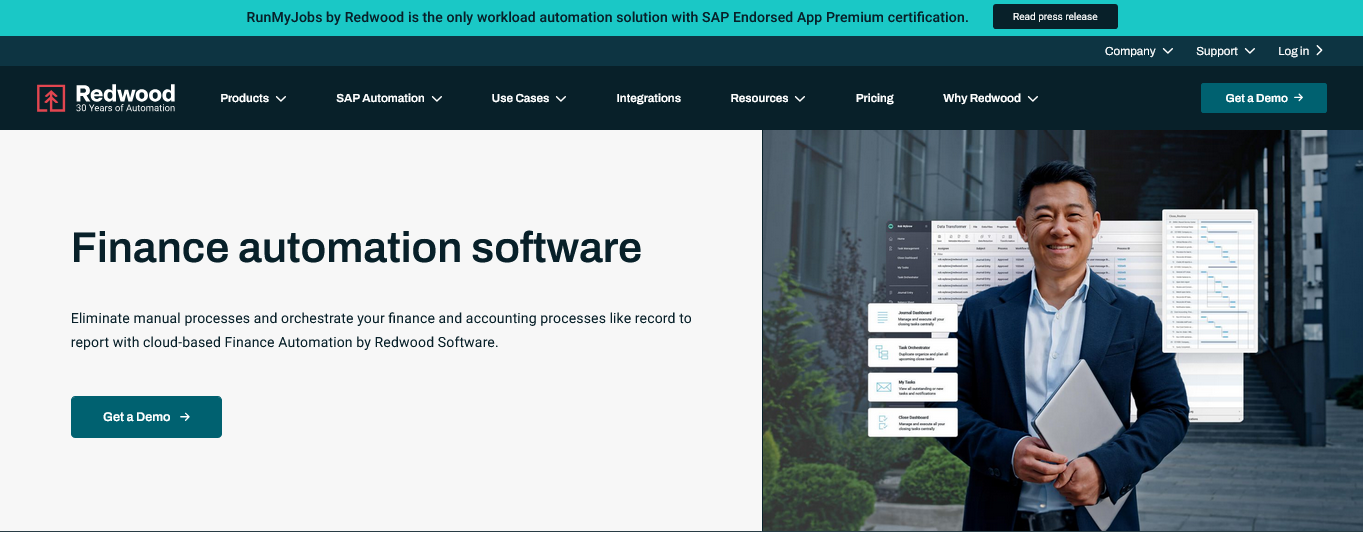Click the Close Dashboard arrows icon
Viewport: 1363px width, 552px height.
click(x=883, y=422)
